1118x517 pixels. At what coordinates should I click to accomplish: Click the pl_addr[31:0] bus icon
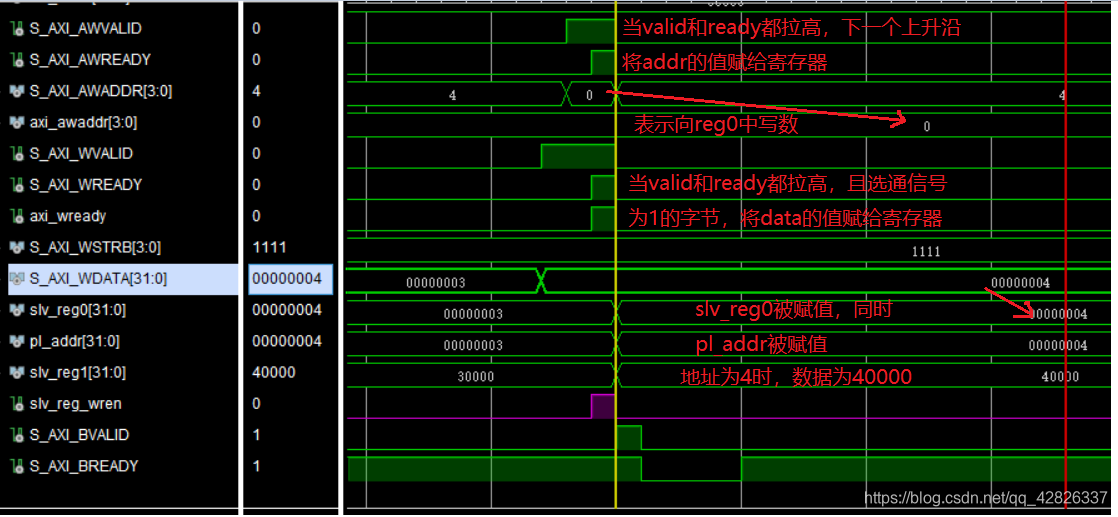(x=17, y=342)
